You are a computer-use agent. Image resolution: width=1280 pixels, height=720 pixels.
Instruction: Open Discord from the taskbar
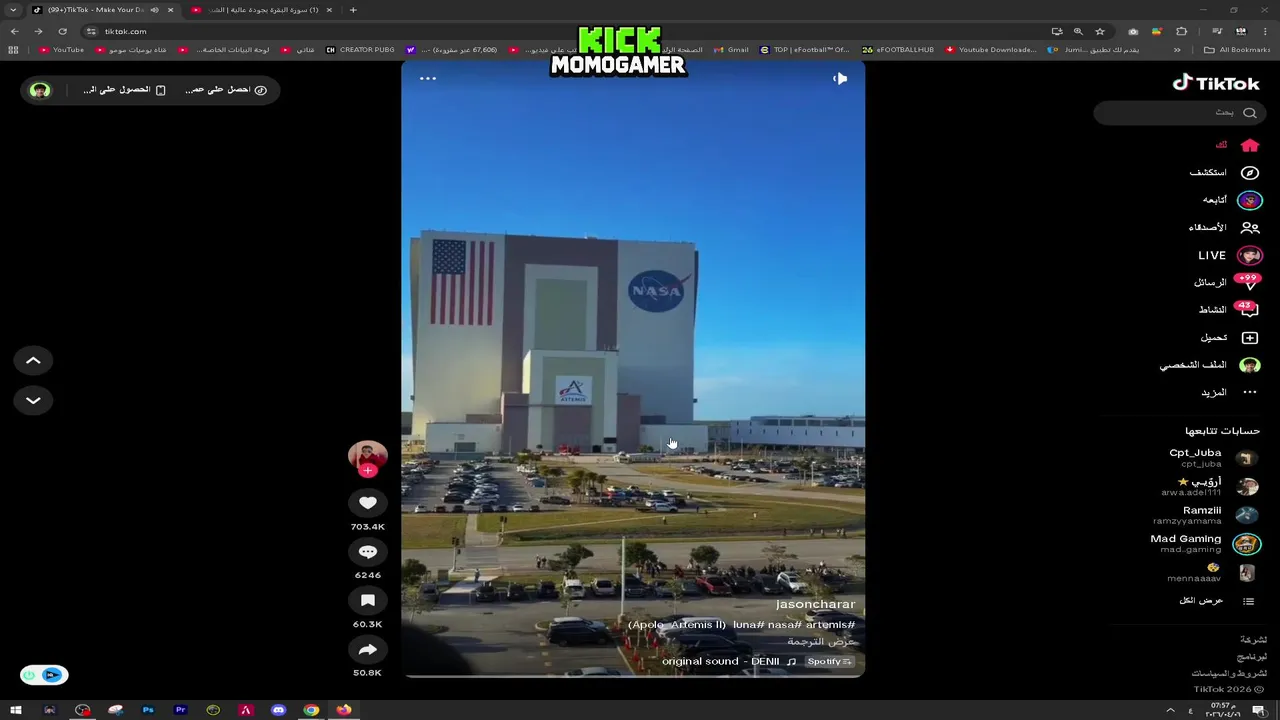point(278,710)
